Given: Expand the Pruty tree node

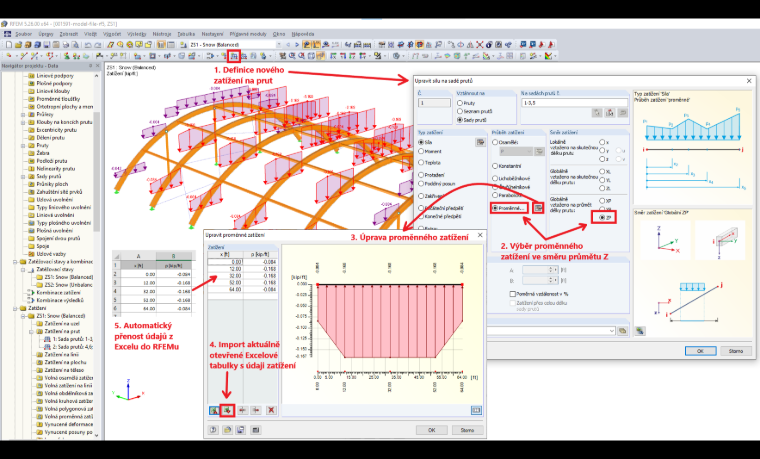Looking at the screenshot, I should (x=23, y=145).
